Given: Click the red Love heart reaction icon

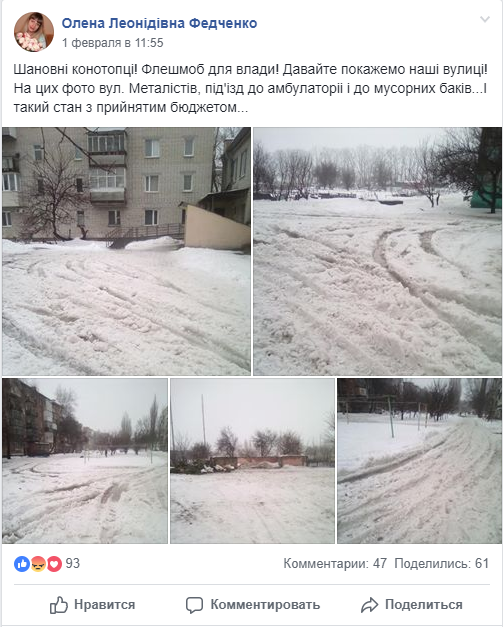Looking at the screenshot, I should (54, 564).
